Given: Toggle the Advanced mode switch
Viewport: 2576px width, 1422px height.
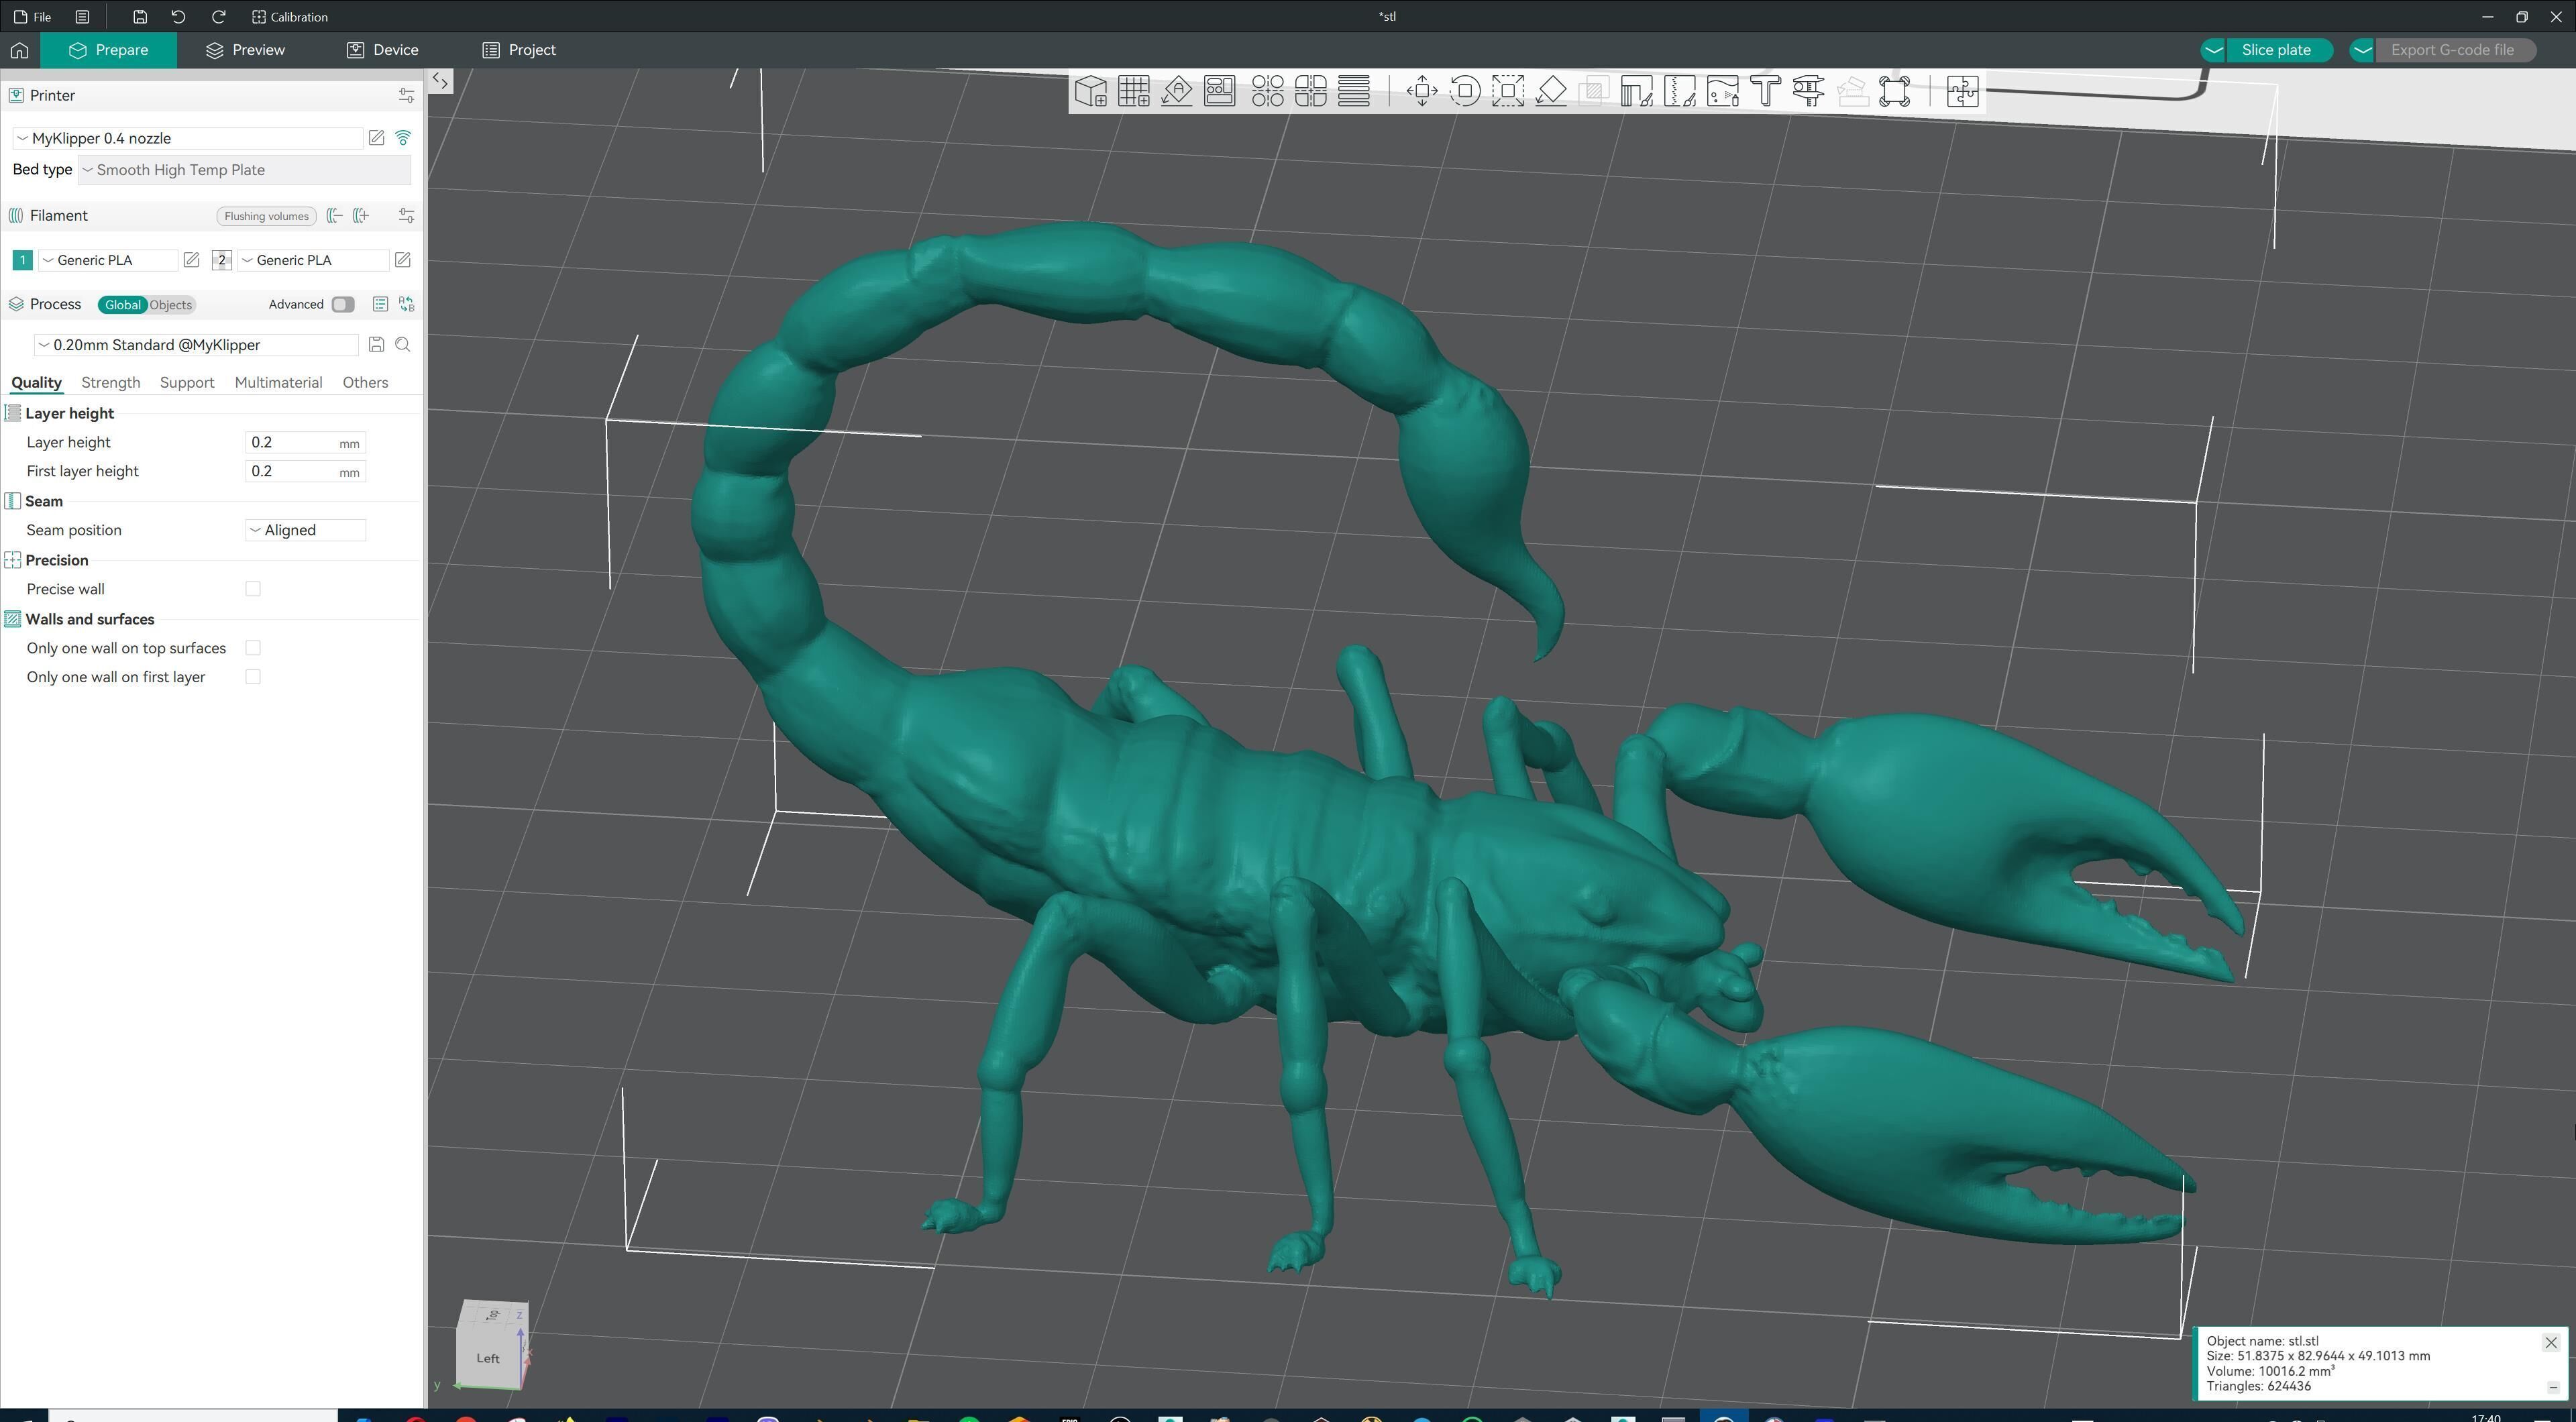Looking at the screenshot, I should pyautogui.click(x=343, y=305).
